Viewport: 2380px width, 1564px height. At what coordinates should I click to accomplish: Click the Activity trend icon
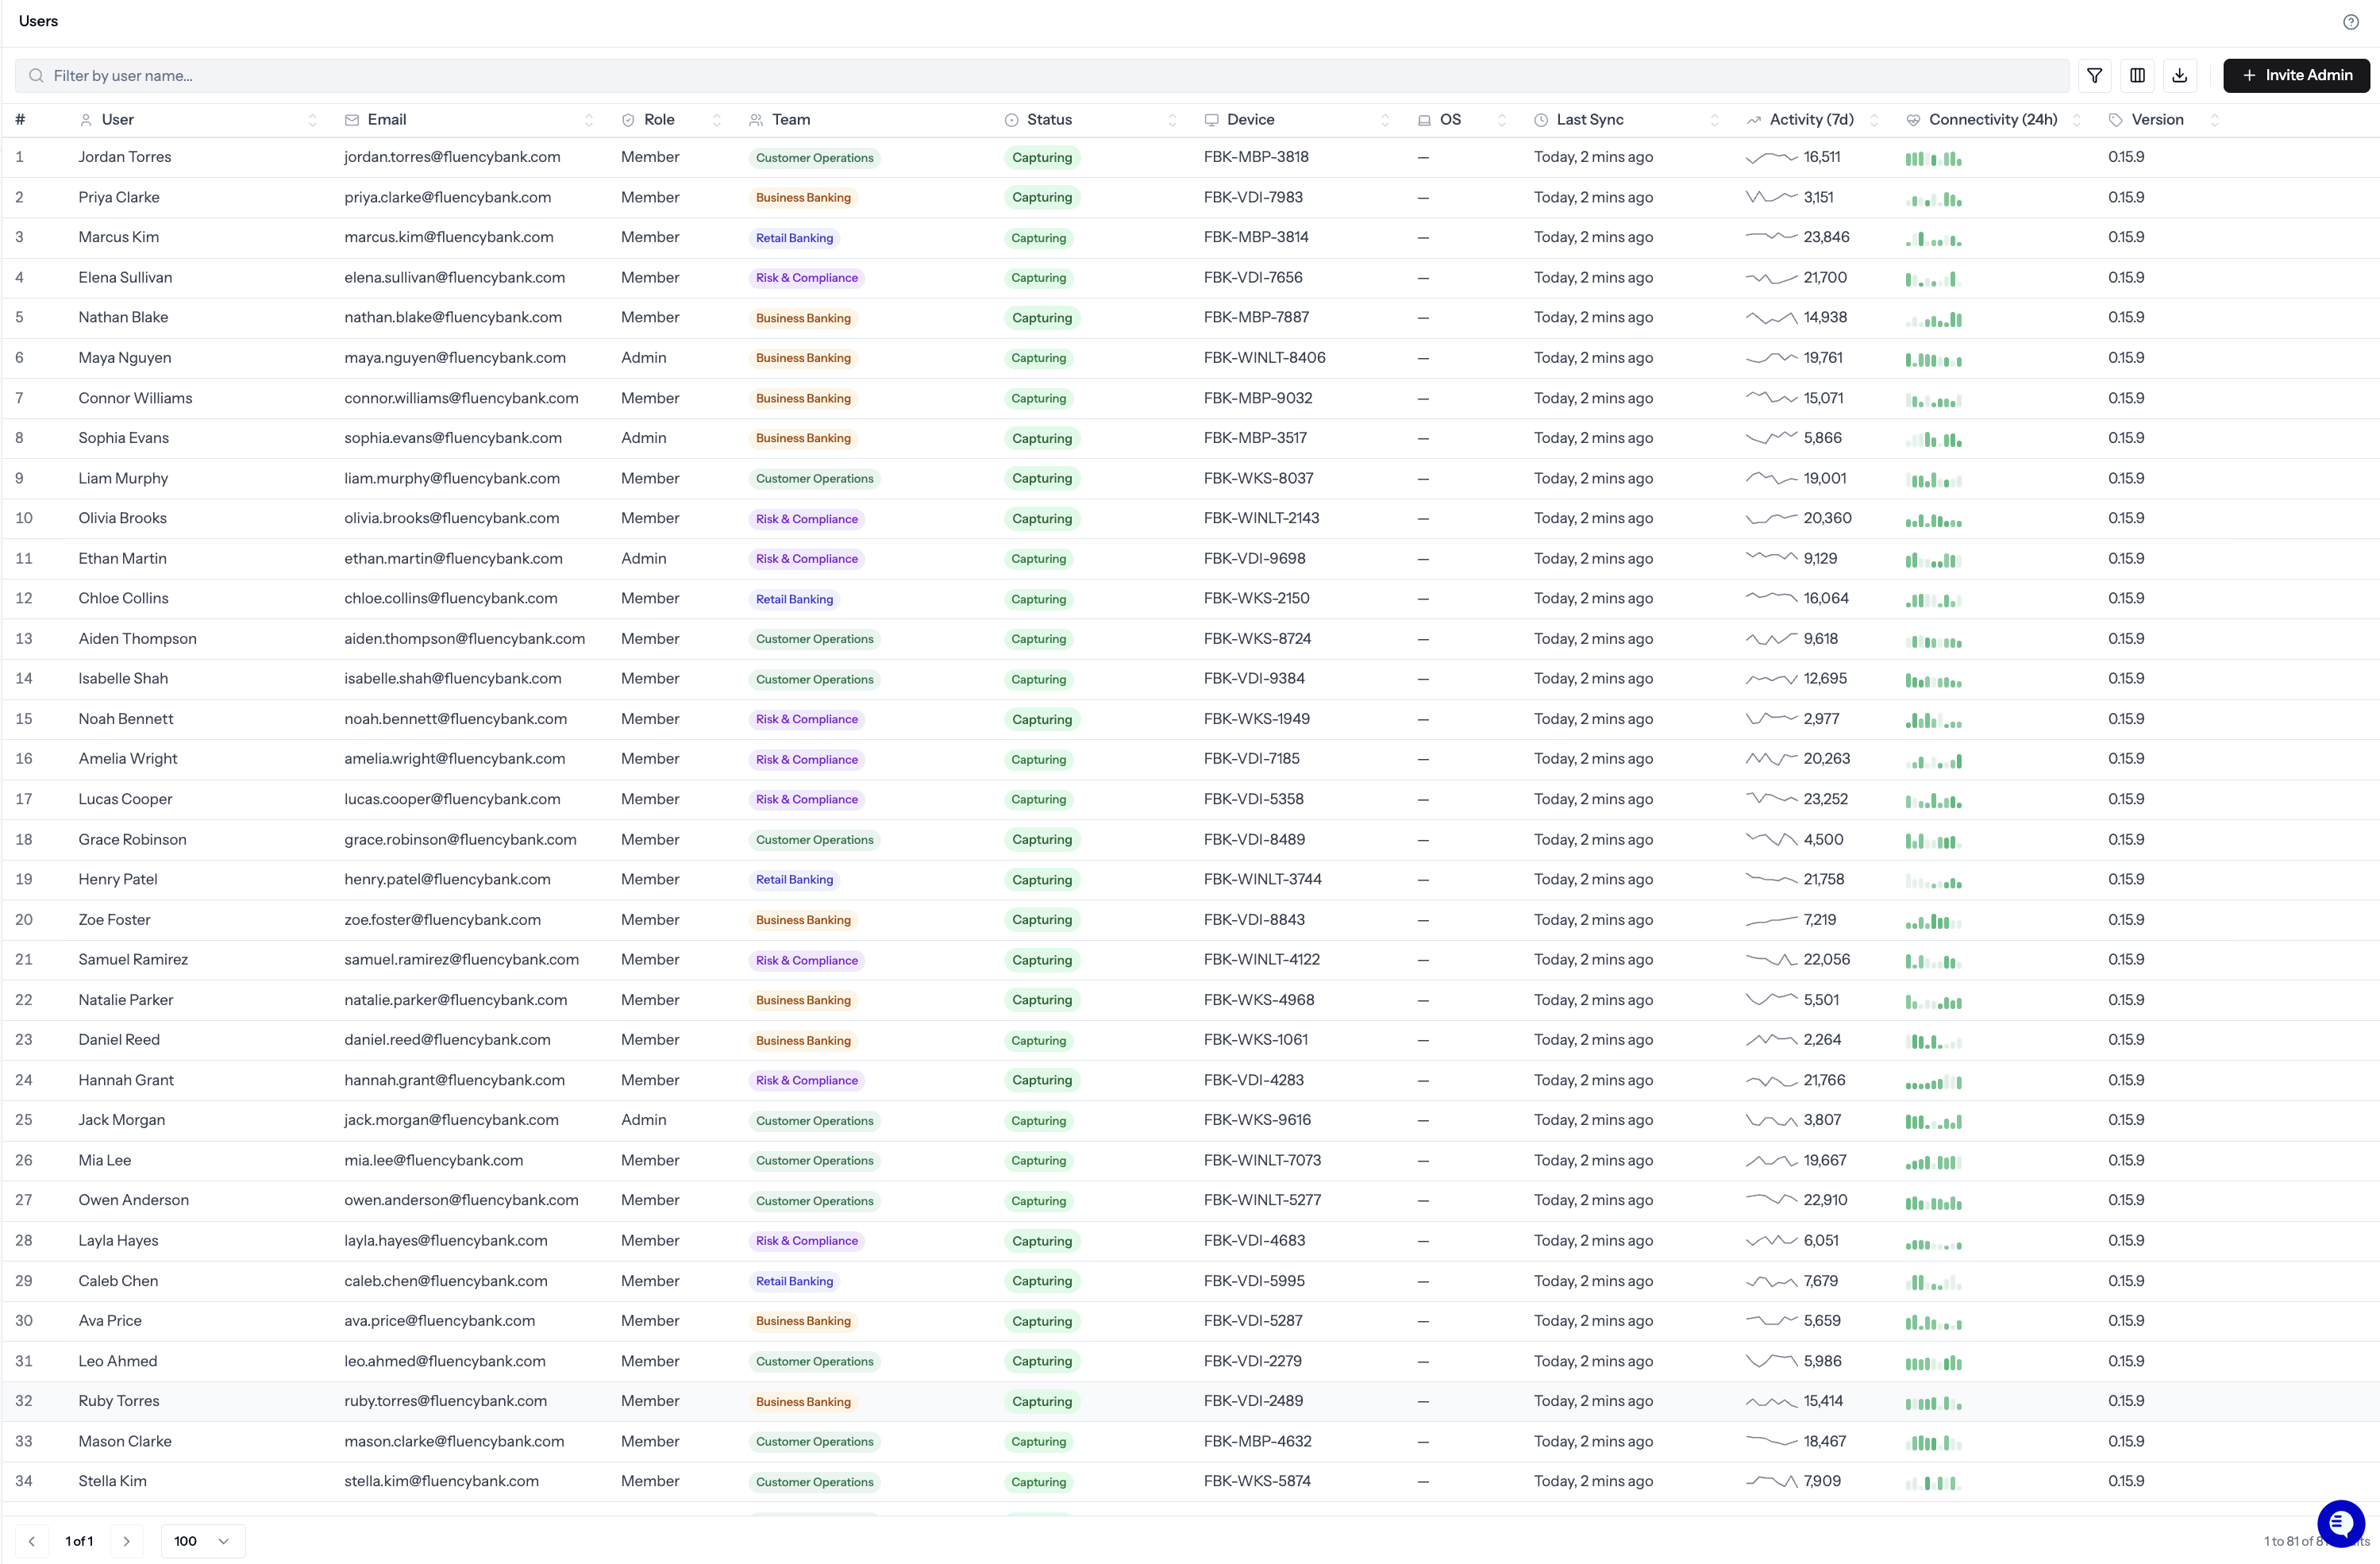click(1753, 120)
